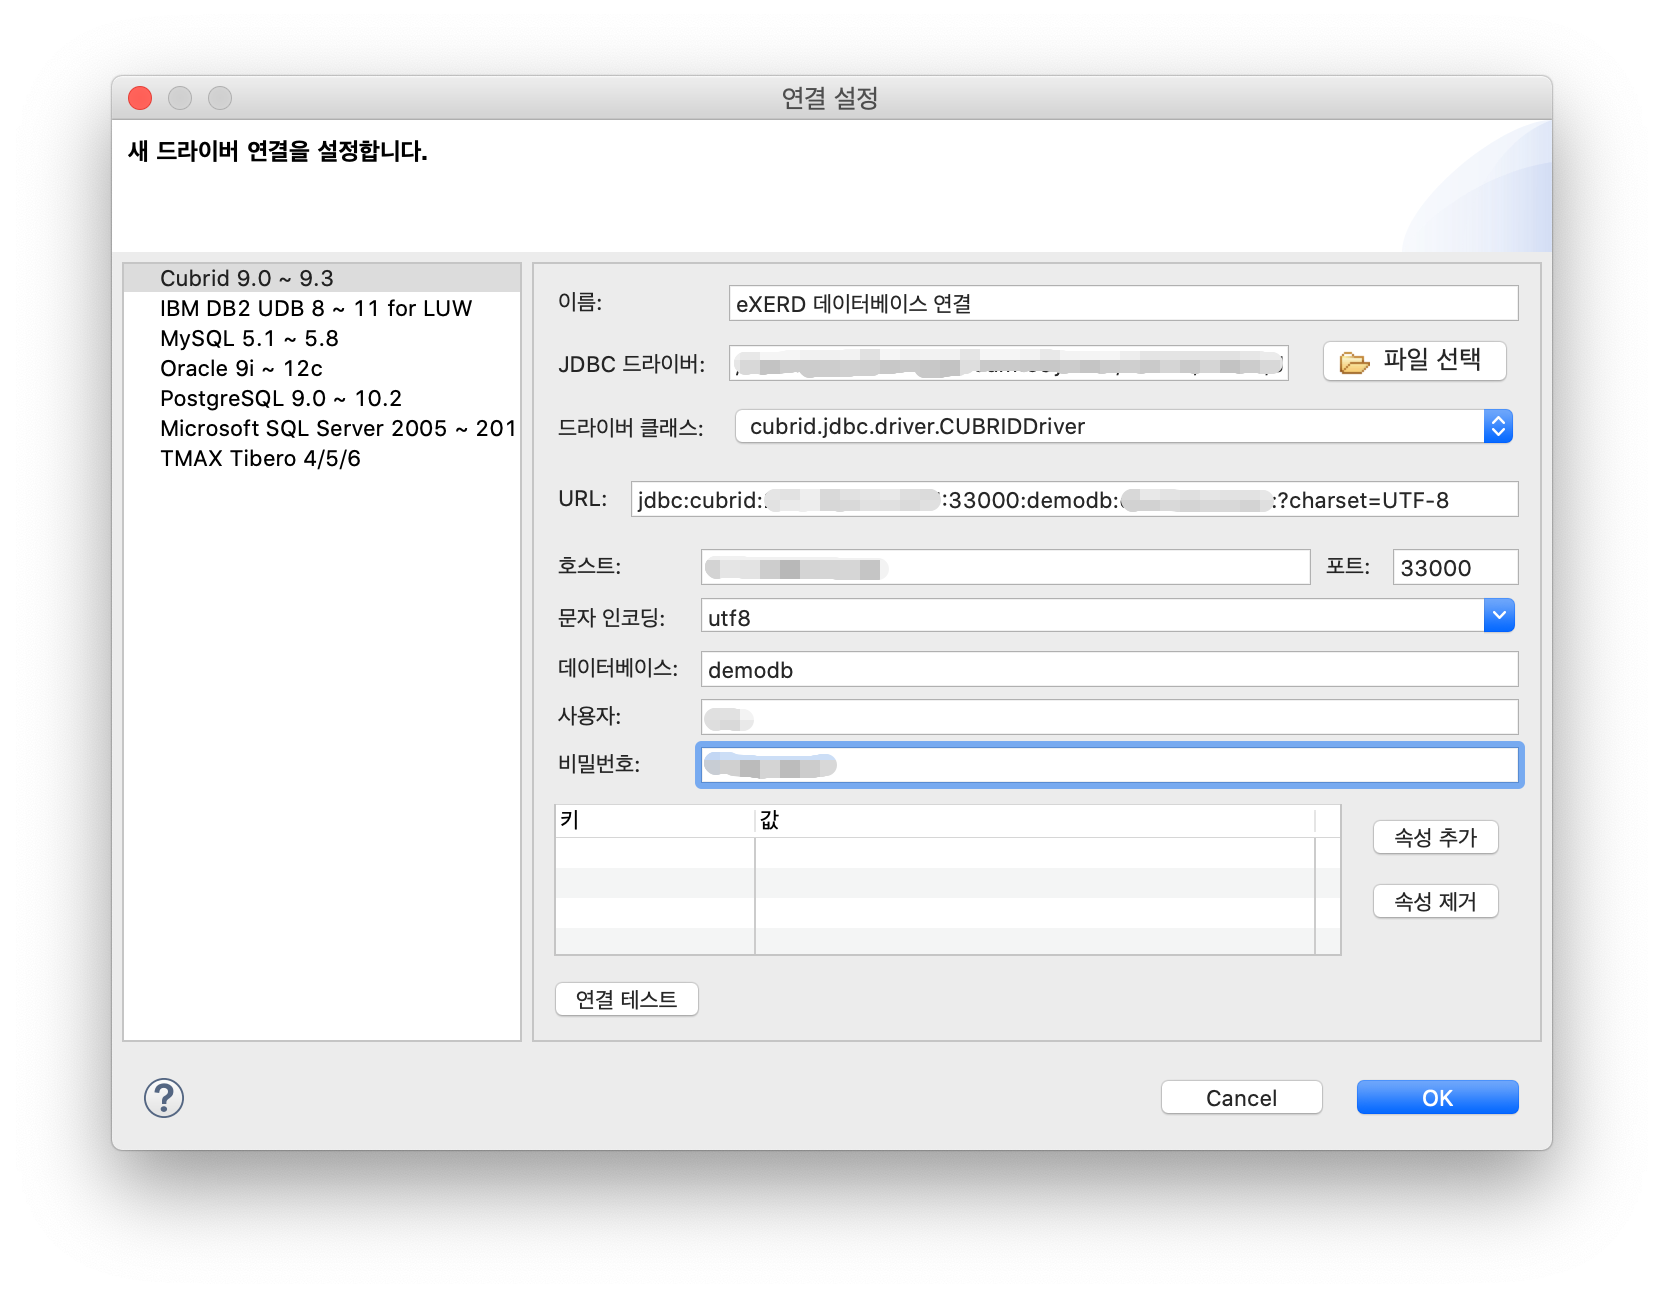This screenshot has width=1664, height=1298.
Task: Click the help question mark icon
Action: coord(164,1098)
